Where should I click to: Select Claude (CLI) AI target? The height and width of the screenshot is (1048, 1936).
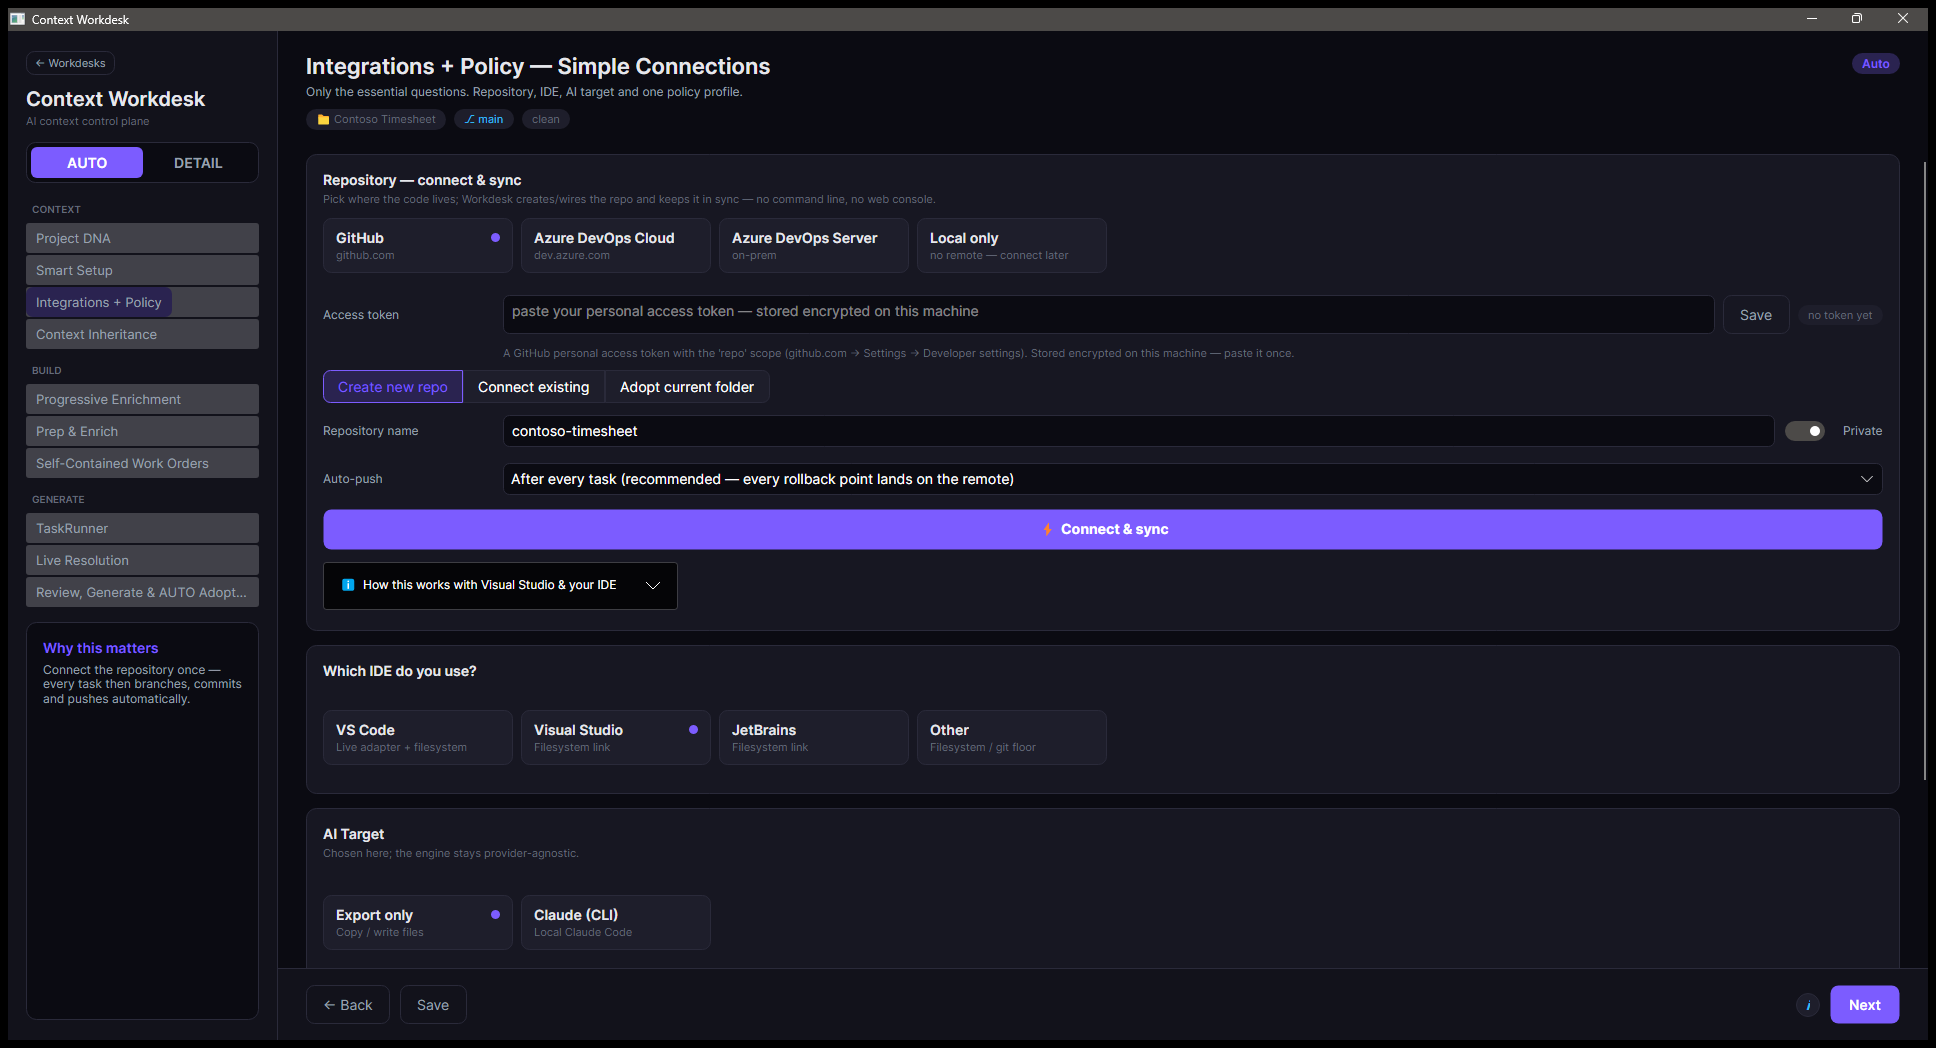pyautogui.click(x=616, y=922)
